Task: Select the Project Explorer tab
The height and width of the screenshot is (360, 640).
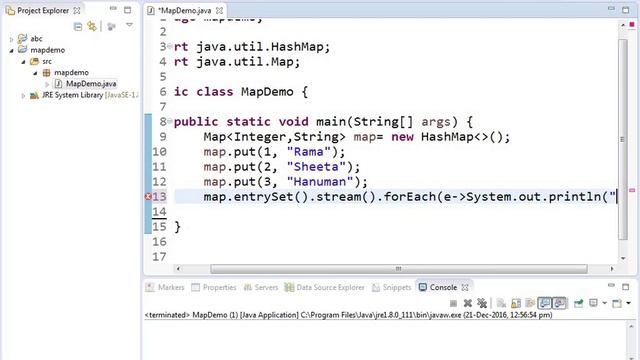Action: pyautogui.click(x=43, y=11)
